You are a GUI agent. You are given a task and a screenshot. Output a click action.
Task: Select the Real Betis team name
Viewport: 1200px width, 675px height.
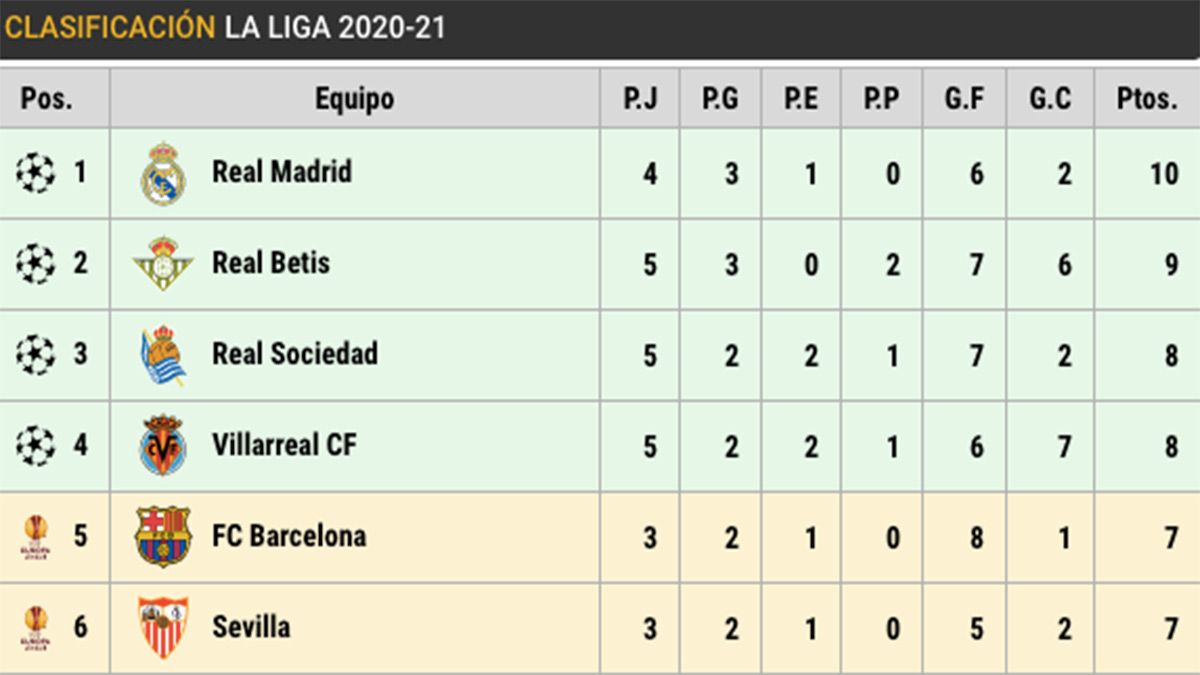pos(271,263)
